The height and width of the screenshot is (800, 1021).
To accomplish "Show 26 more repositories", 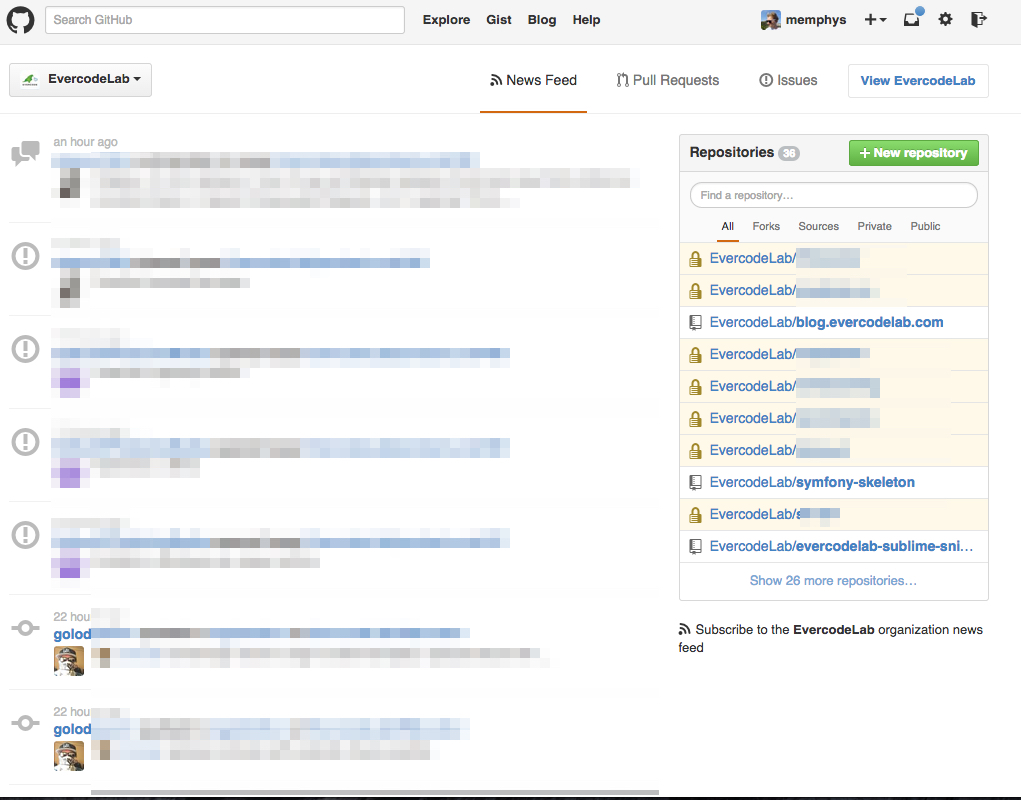I will [x=833, y=580].
